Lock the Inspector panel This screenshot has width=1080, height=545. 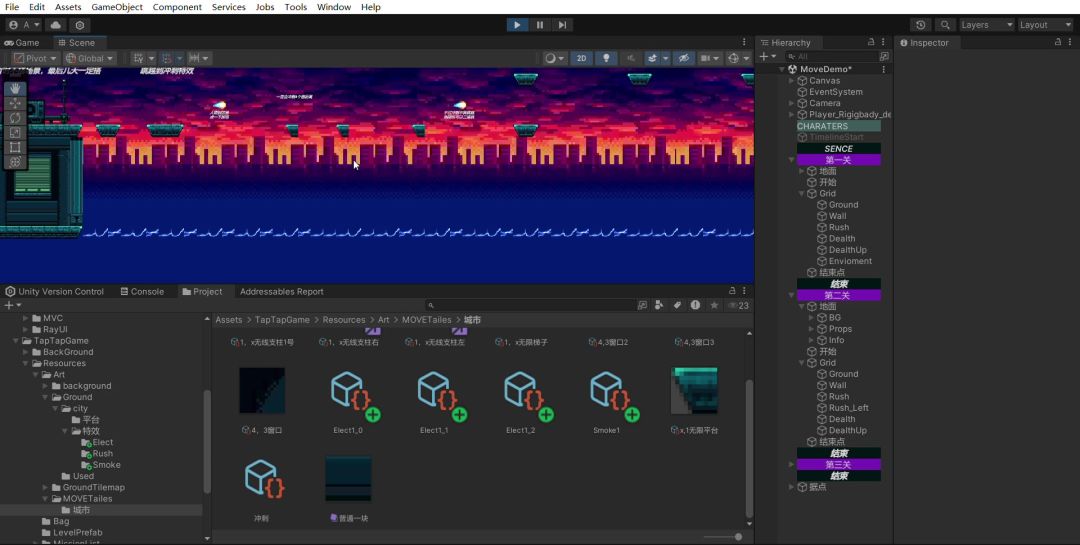coord(1057,42)
